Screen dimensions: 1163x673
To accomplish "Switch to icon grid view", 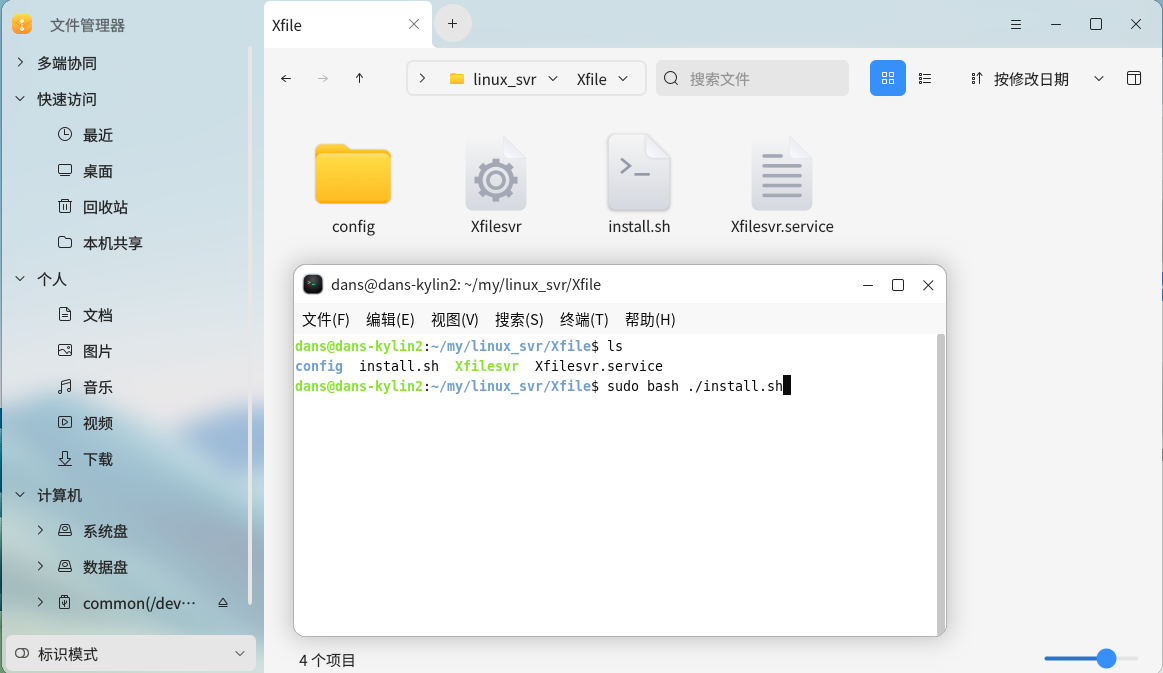I will 887,78.
